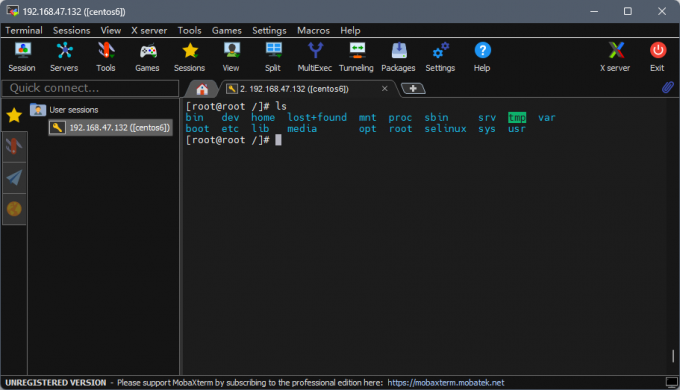
Task: Click the Quick connect input field
Action: tap(91, 88)
